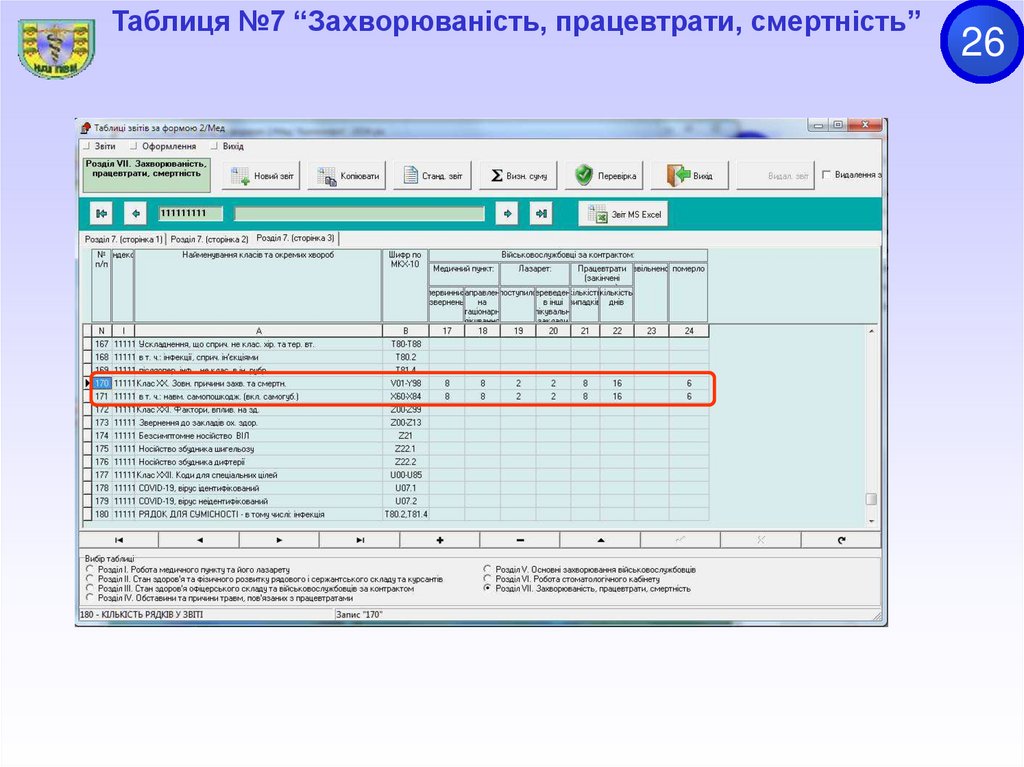Screen dimensions: 1024x767
Task: Click the Вихід door button in the toolbar
Action: pyautogui.click(x=690, y=176)
